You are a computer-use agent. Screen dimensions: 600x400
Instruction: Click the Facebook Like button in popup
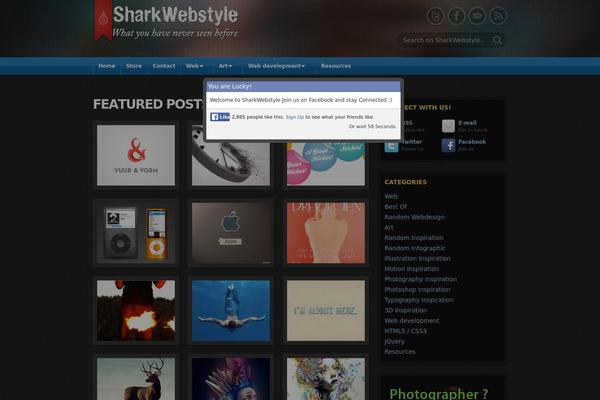tap(220, 117)
